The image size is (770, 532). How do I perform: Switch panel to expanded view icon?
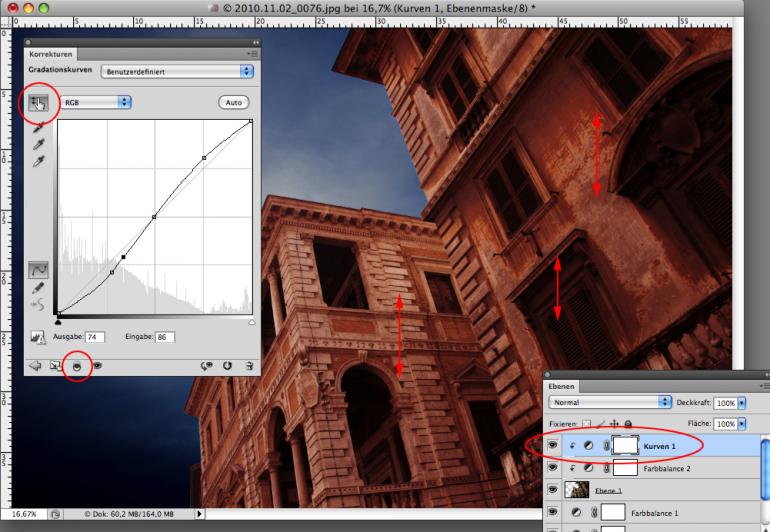55,366
